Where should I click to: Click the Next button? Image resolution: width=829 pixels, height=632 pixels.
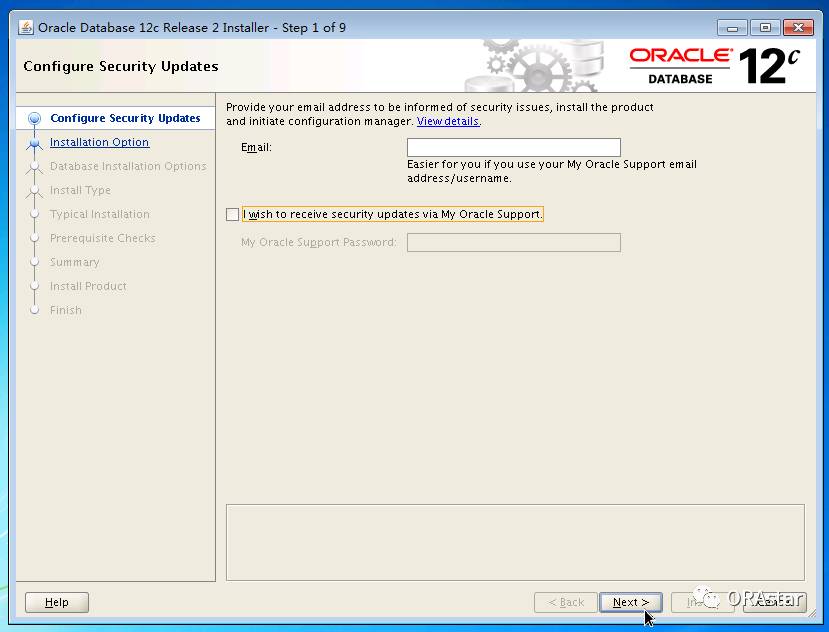[x=630, y=602]
